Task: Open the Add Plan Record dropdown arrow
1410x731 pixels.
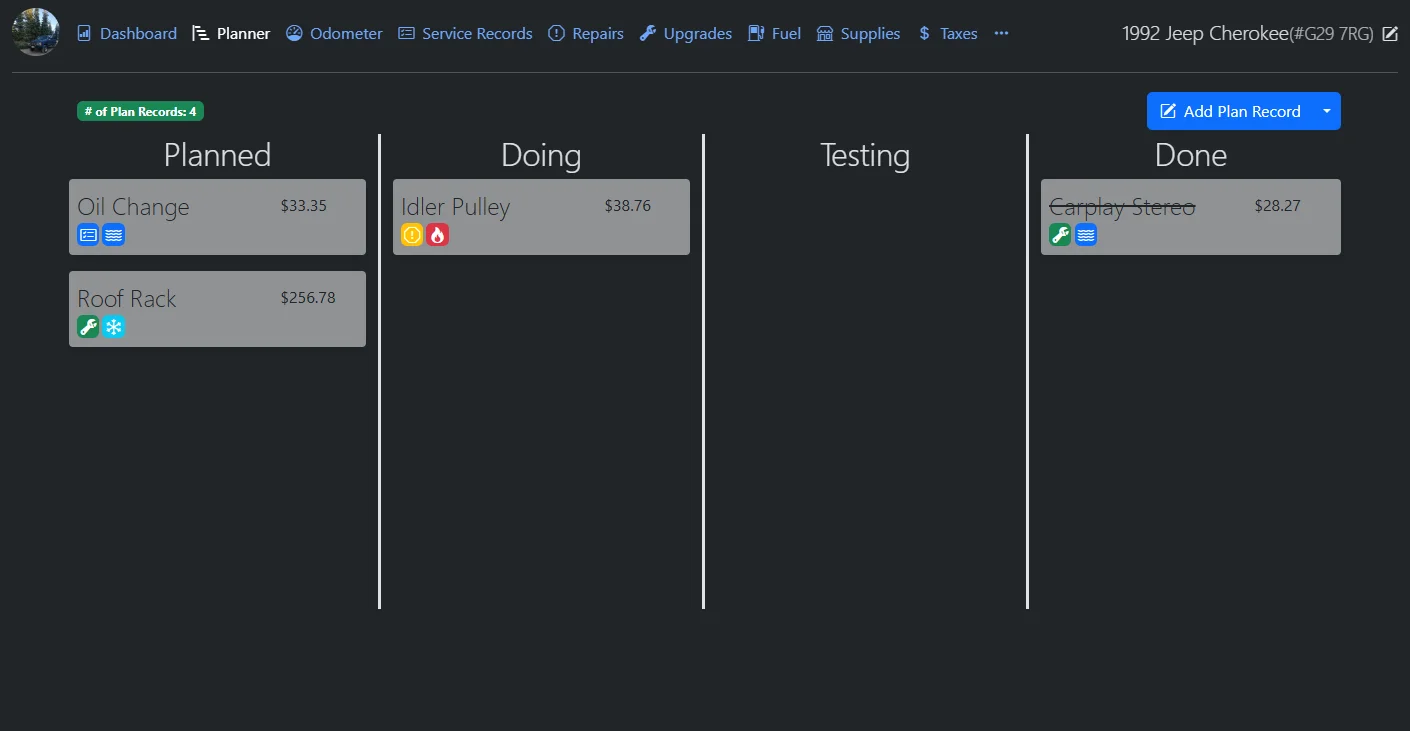Action: [x=1327, y=111]
